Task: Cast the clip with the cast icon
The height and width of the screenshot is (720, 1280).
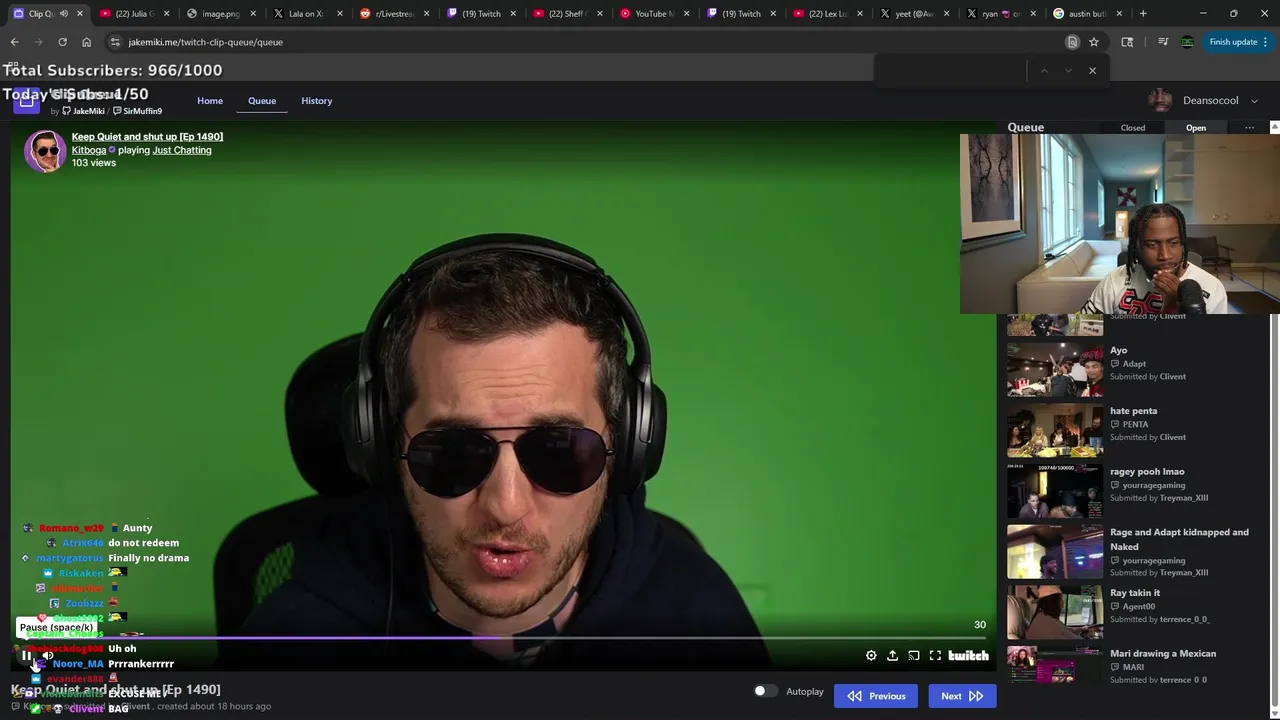Action: pos(914,656)
